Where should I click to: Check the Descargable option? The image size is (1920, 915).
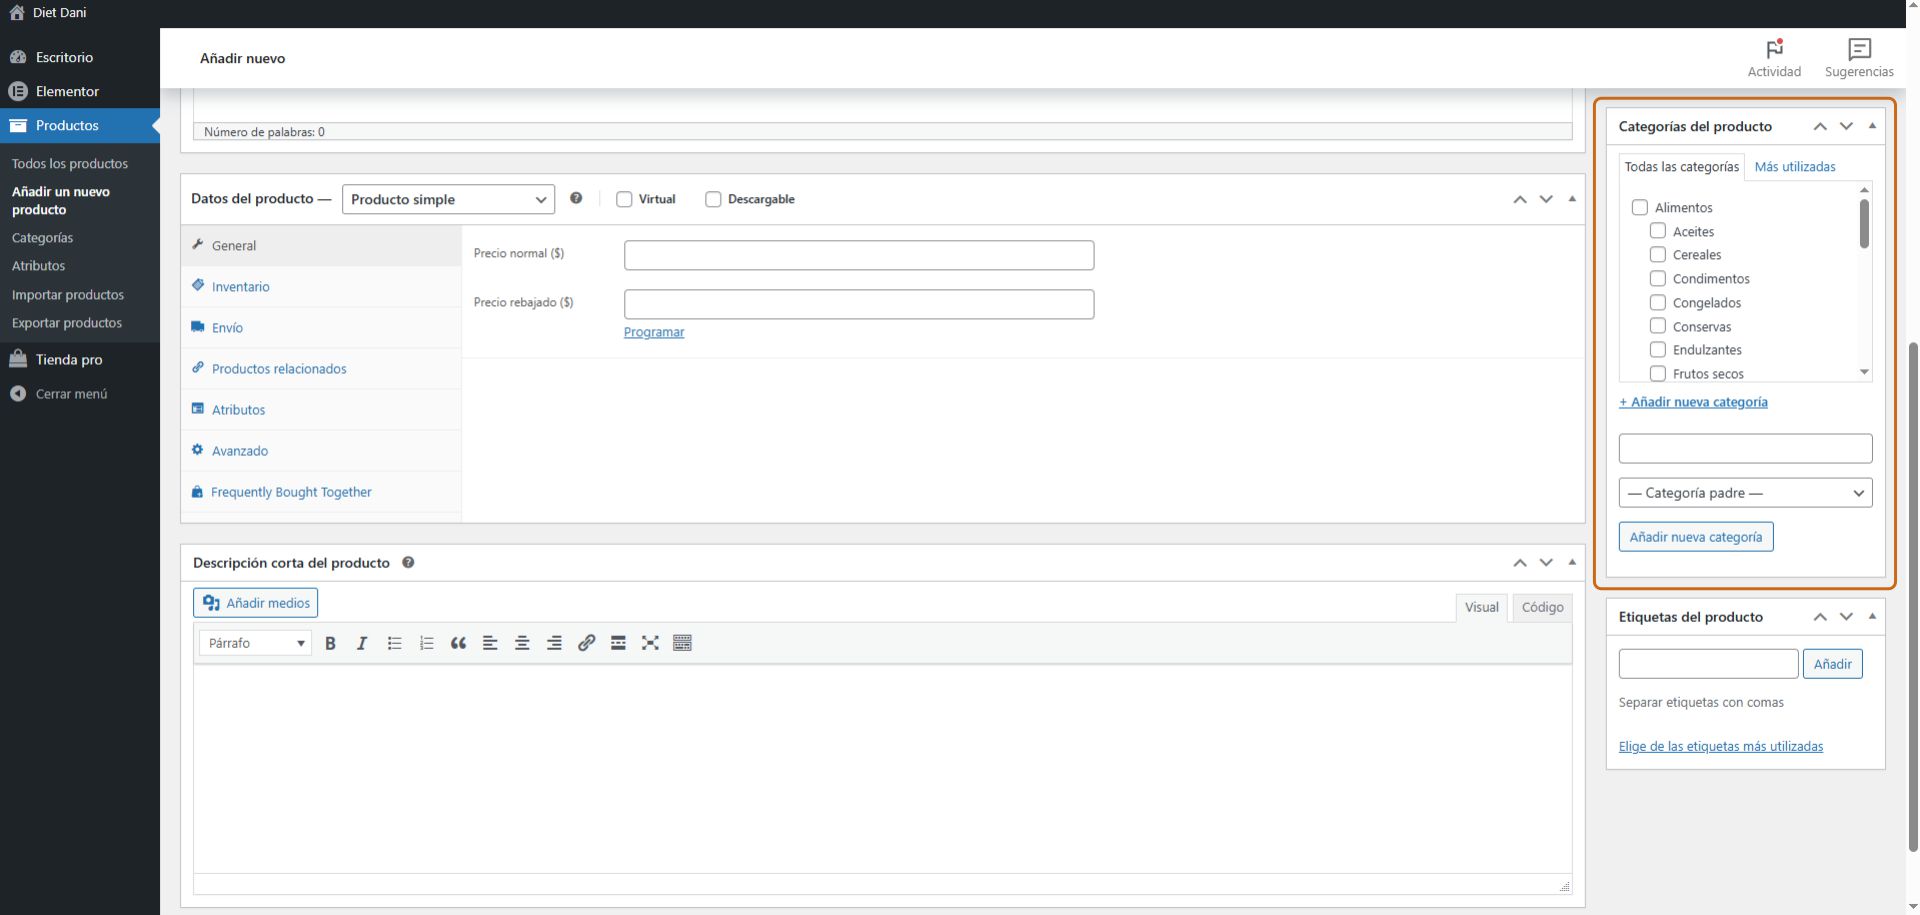click(713, 199)
